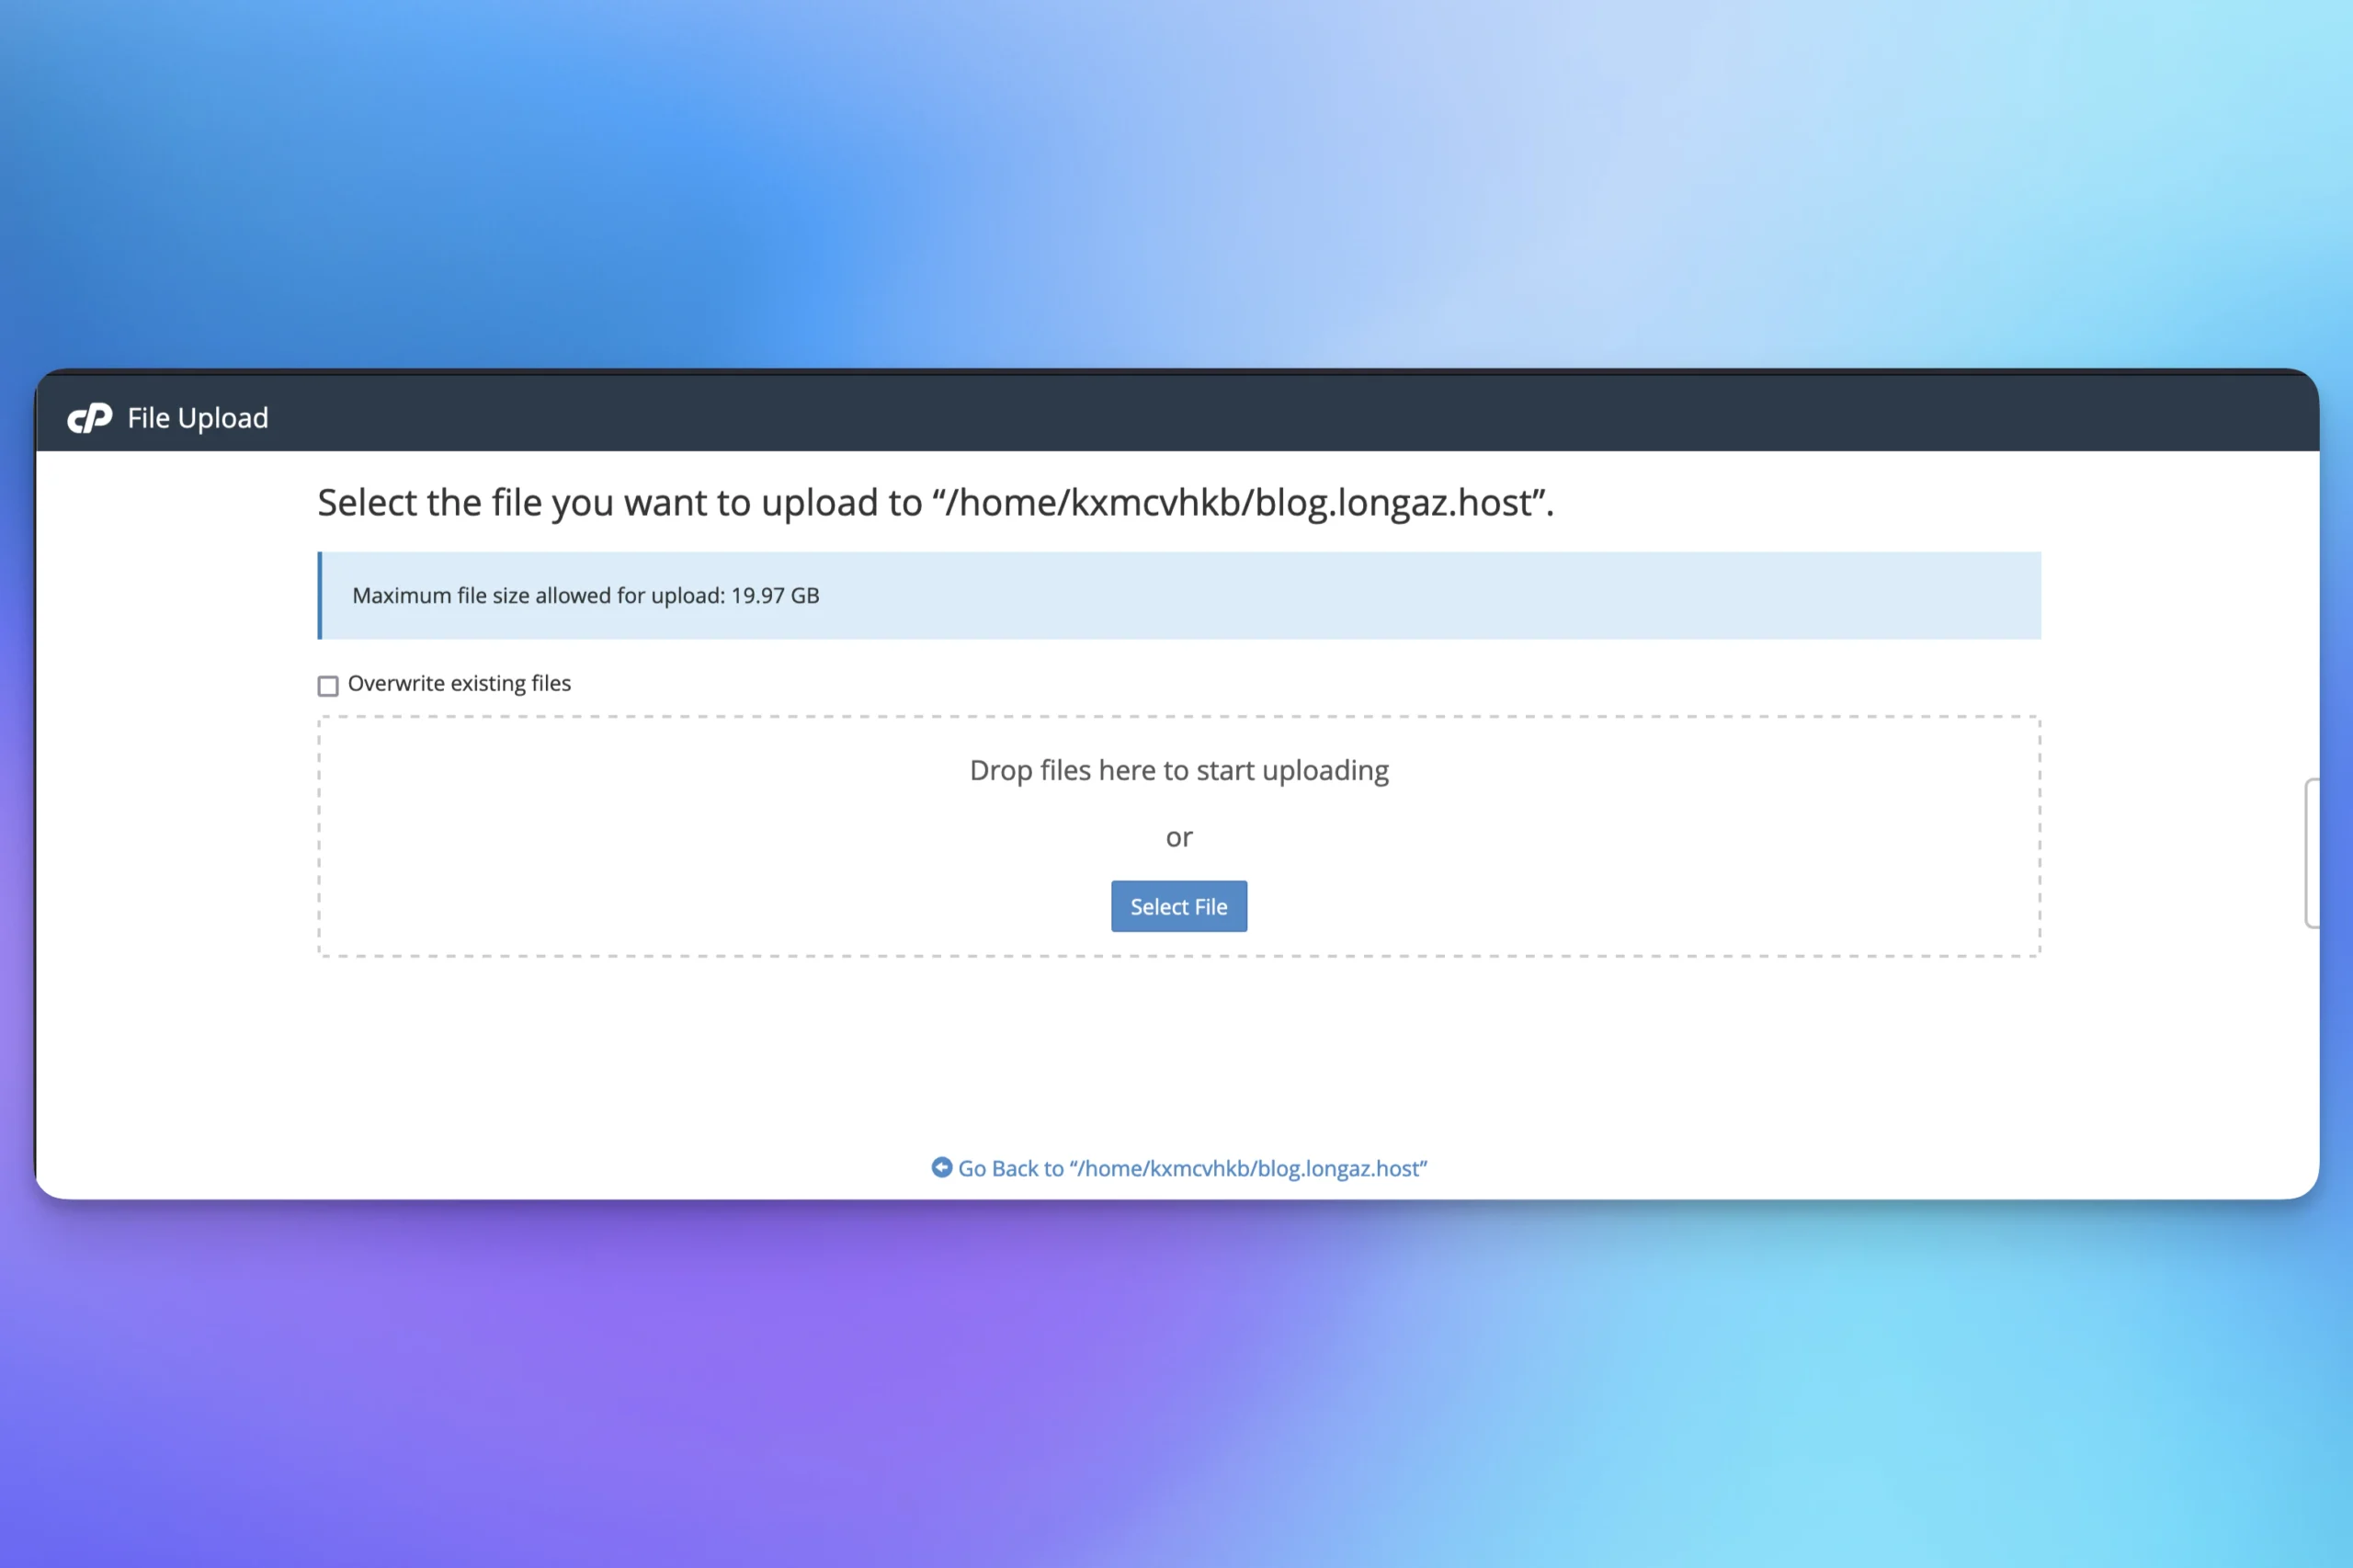
Task: Click the "Overwrite existing files" label text
Action: click(x=459, y=683)
